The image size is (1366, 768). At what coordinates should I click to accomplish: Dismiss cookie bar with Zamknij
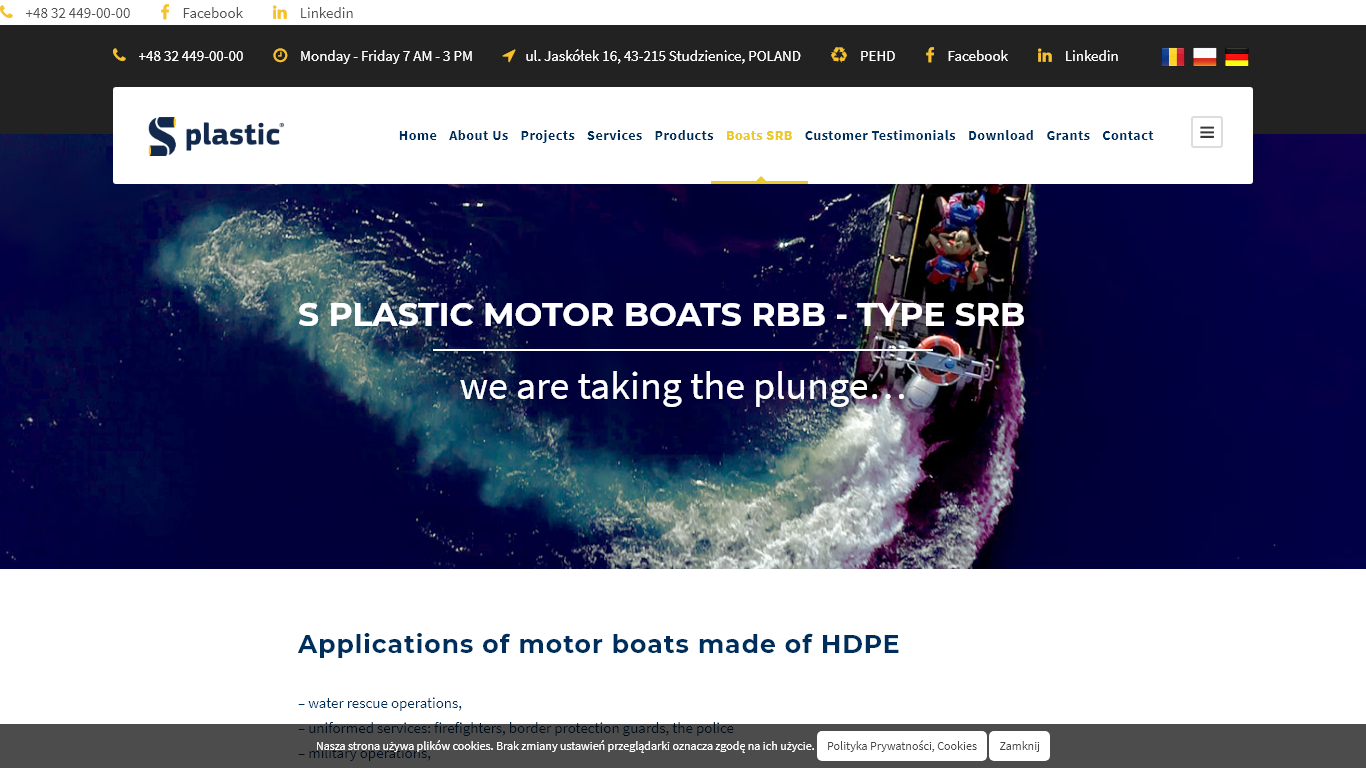pyautogui.click(x=1019, y=746)
